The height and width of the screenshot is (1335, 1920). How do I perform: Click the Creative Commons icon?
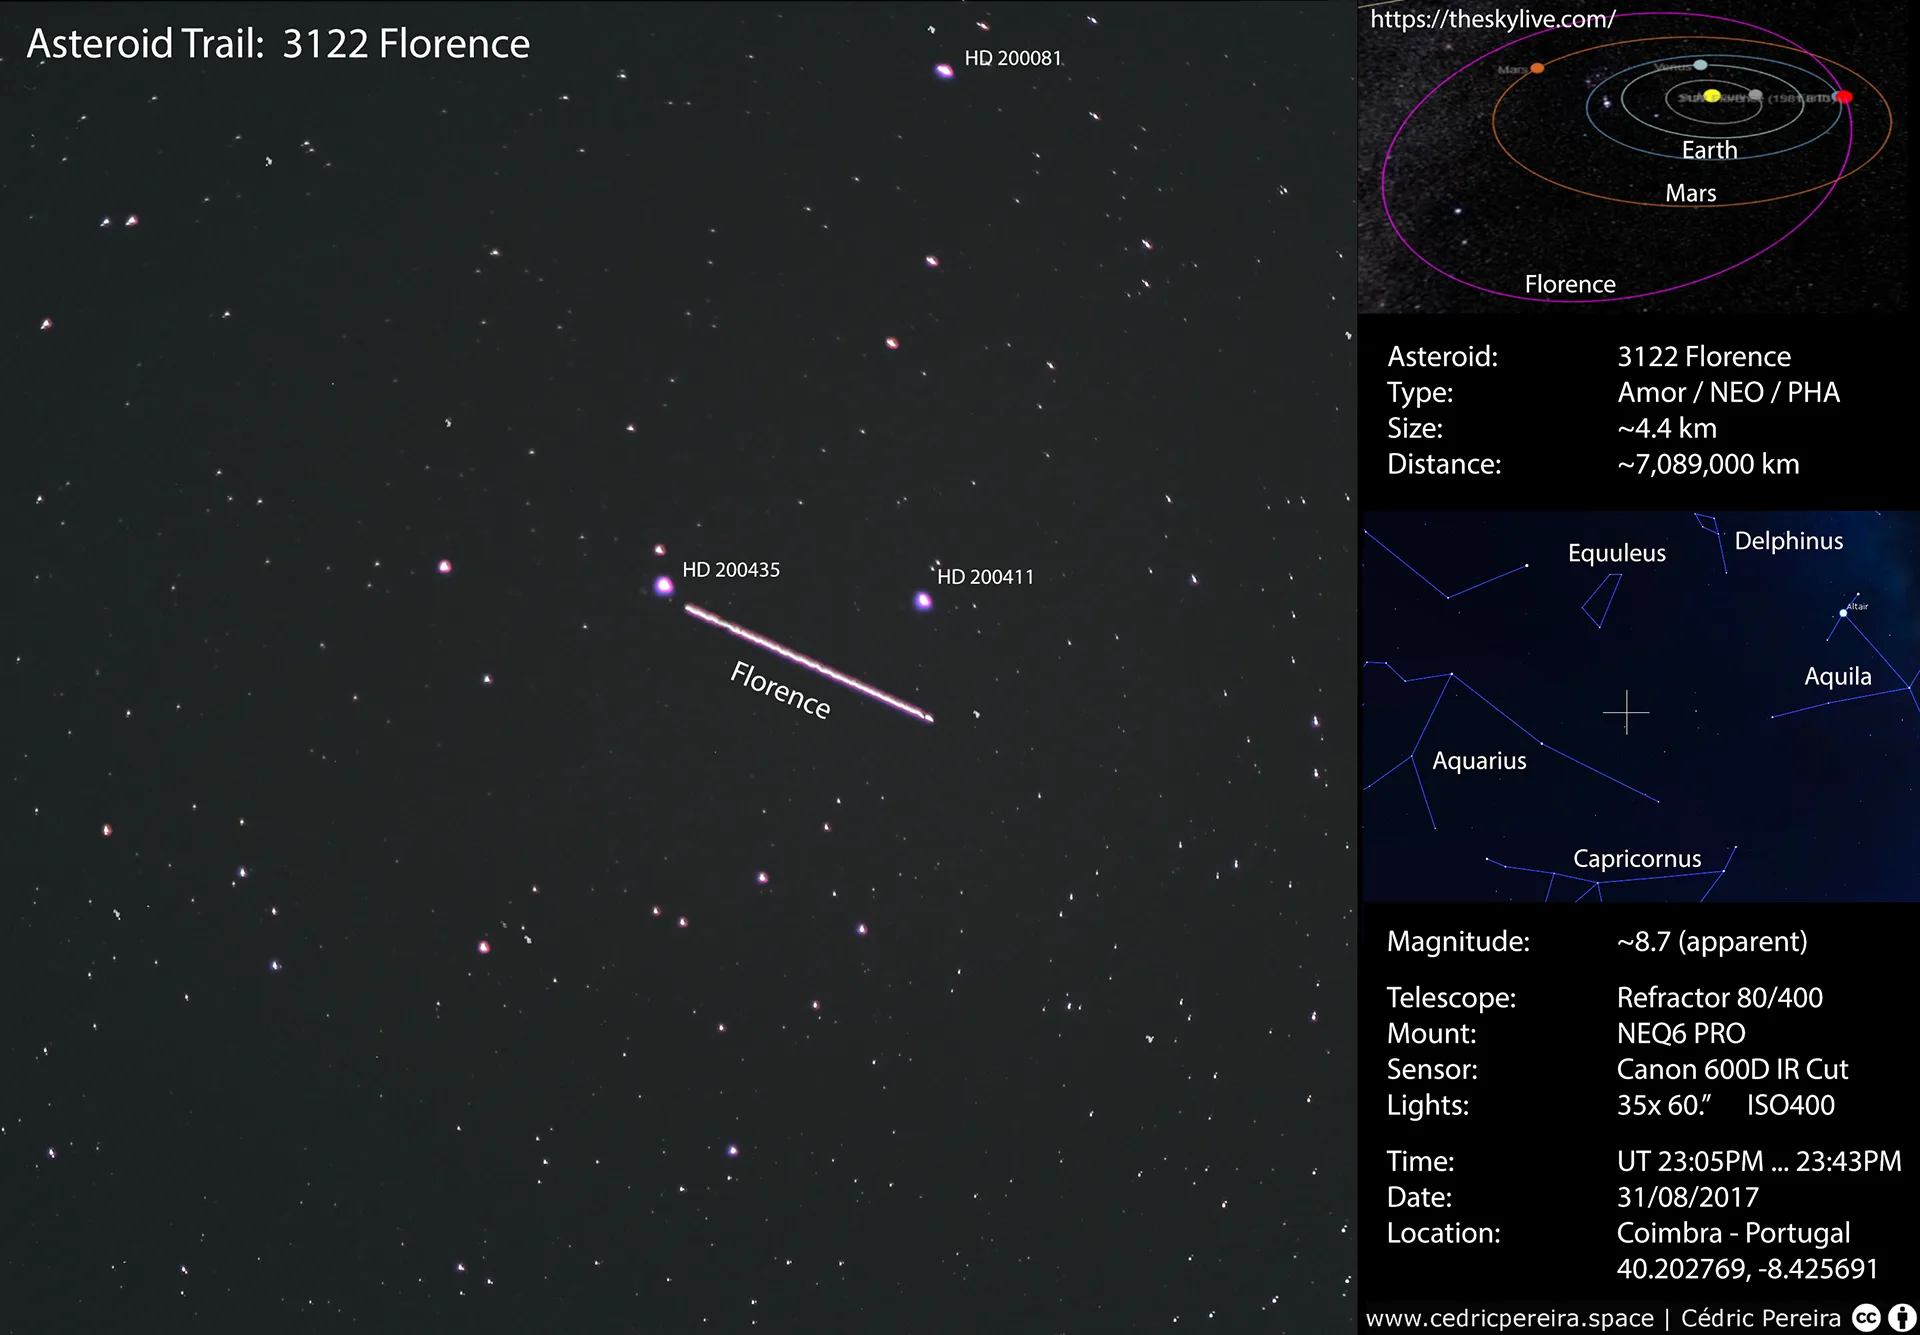(x=1866, y=1318)
